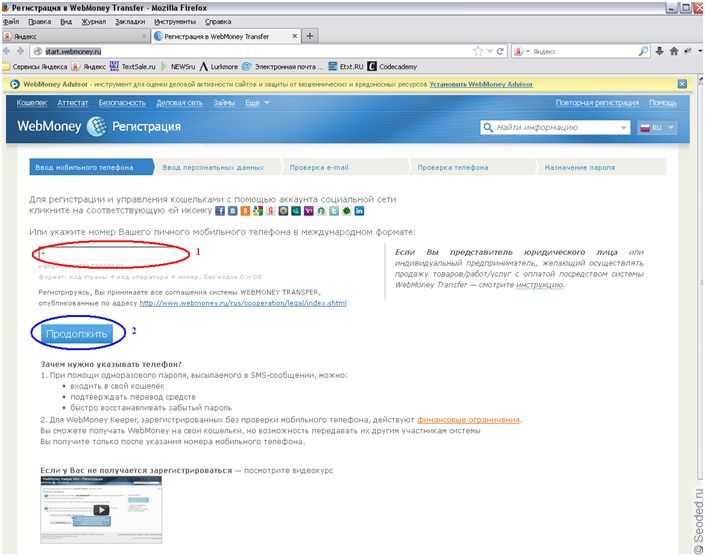Click the VKontakte social network icon
The height and width of the screenshot is (556, 705).
point(232,211)
